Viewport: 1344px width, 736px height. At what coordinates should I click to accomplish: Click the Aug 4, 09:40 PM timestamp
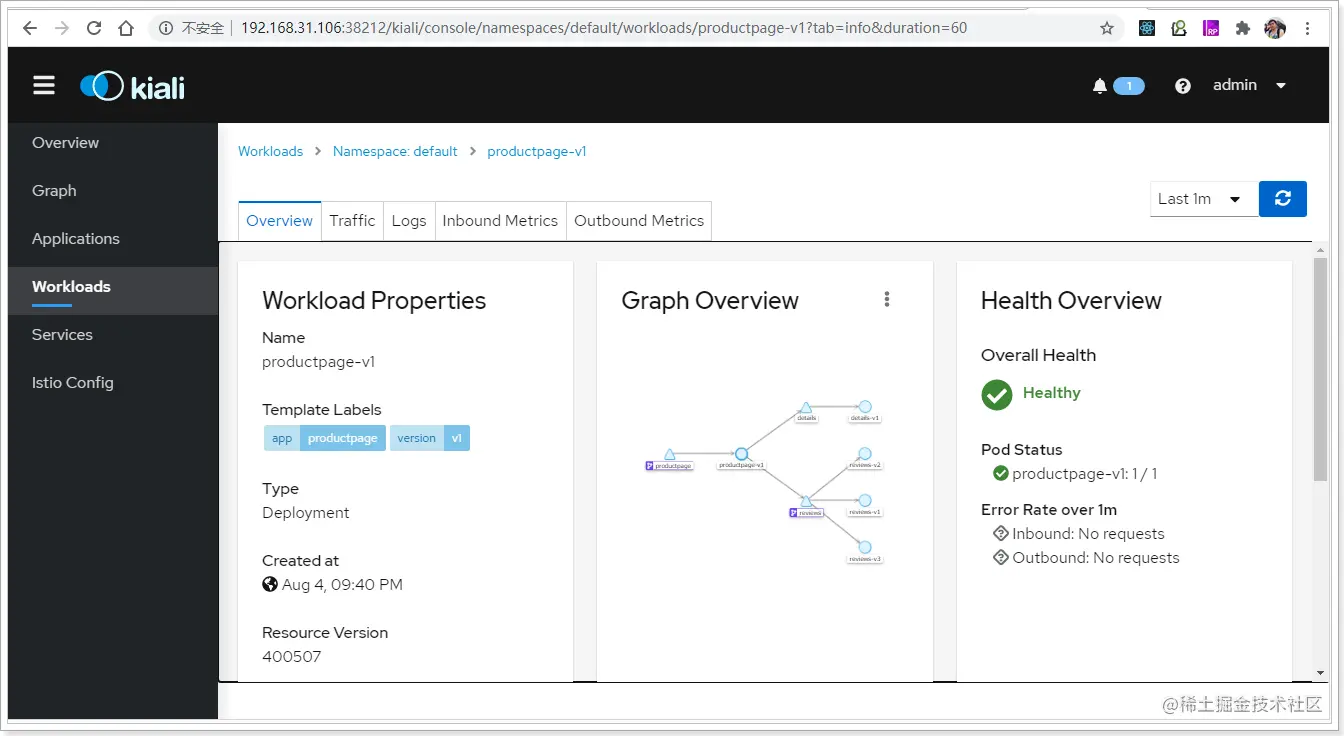[x=342, y=585]
